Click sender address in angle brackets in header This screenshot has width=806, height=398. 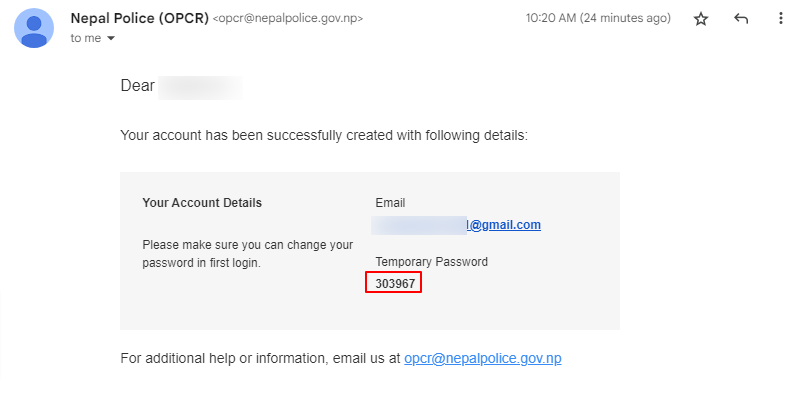288,19
